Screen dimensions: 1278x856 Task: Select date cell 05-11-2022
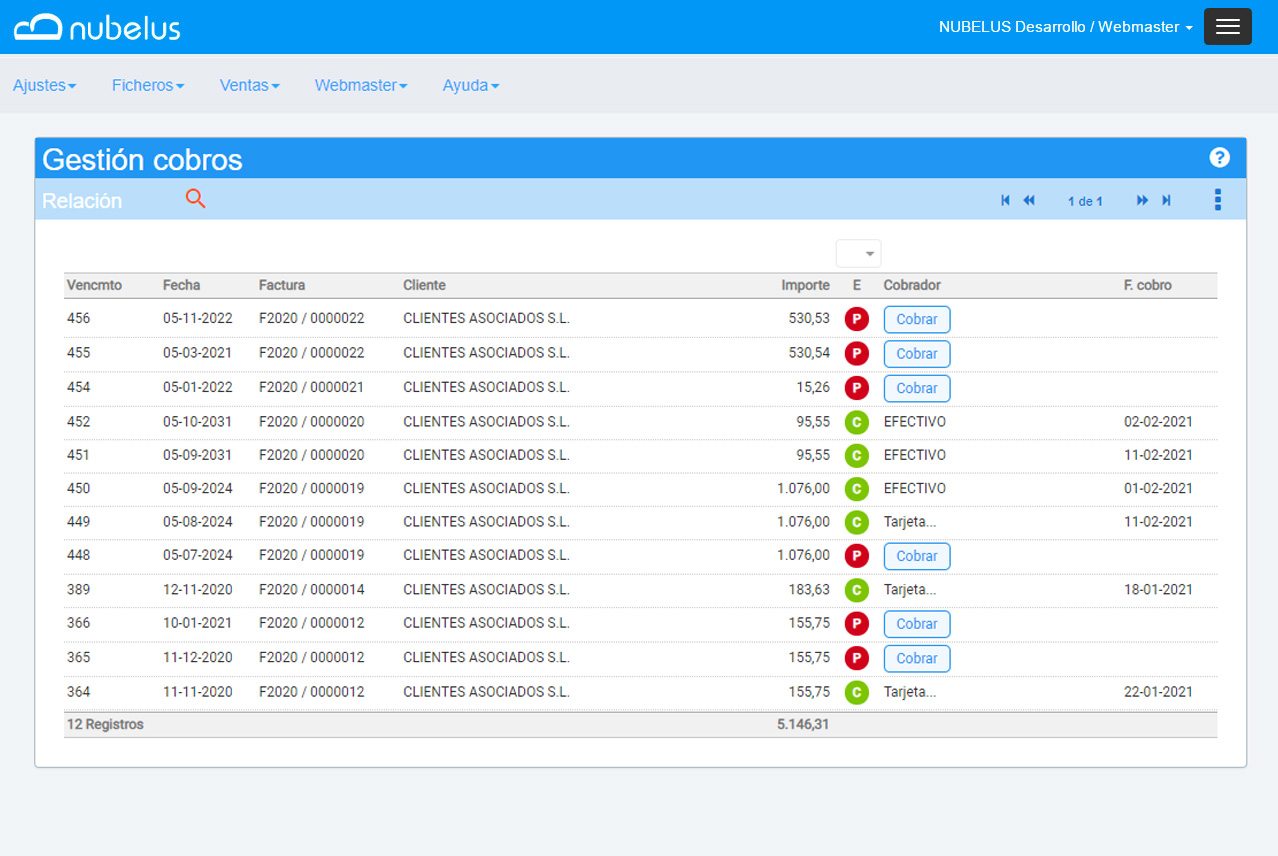click(198, 319)
